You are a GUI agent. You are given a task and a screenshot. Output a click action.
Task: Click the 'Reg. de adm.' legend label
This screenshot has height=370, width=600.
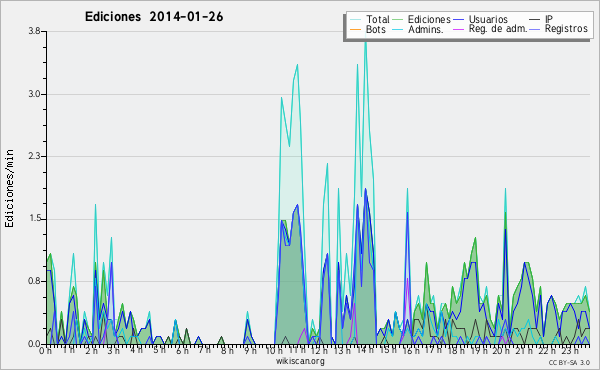tap(498, 29)
